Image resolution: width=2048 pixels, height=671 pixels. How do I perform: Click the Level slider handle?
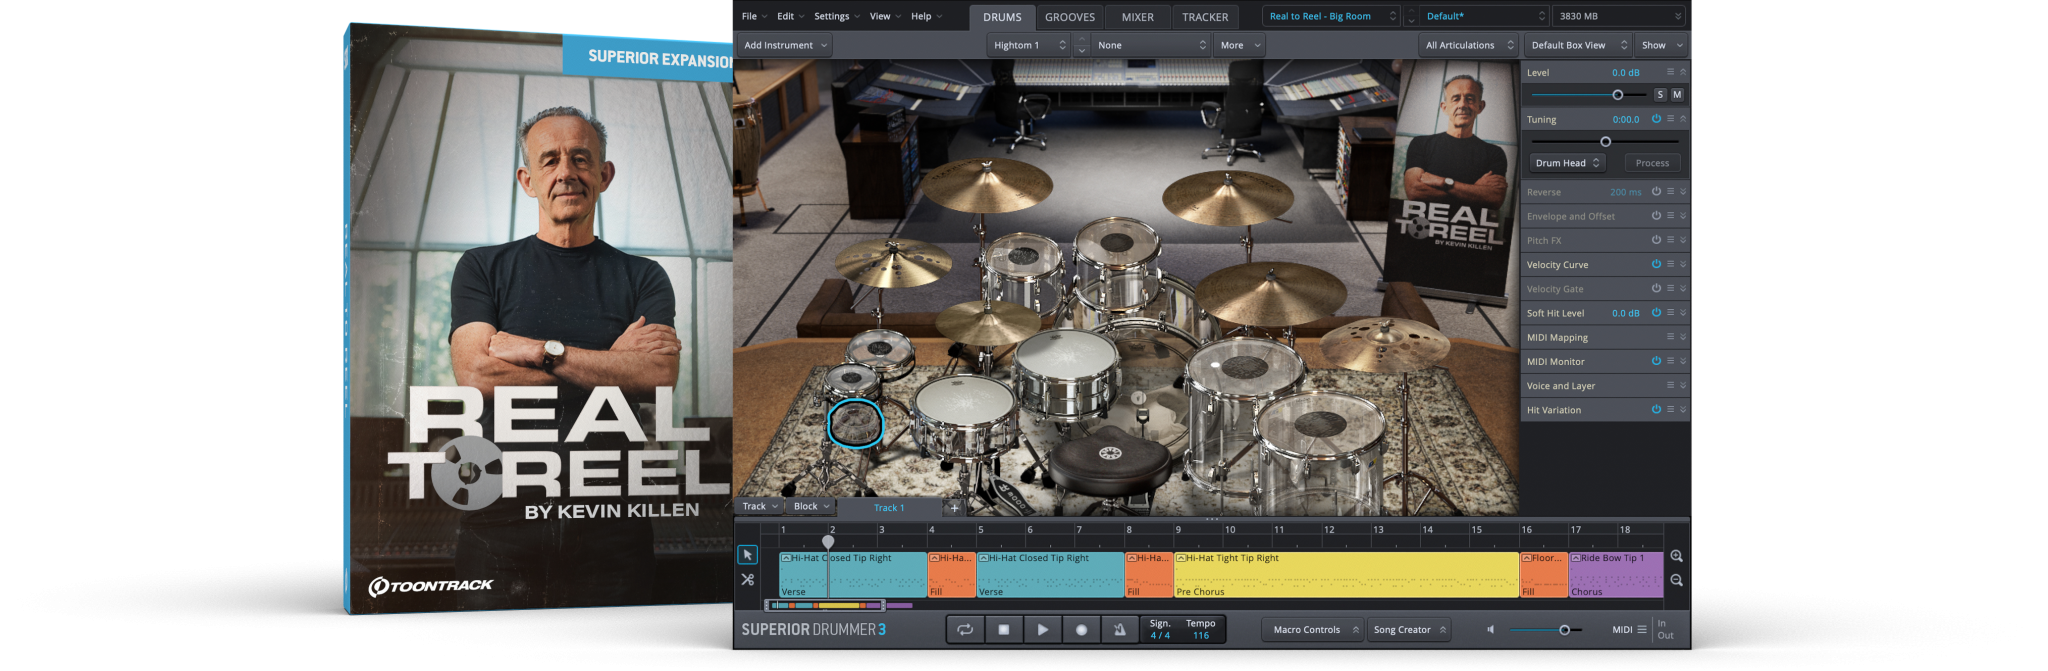[1617, 95]
